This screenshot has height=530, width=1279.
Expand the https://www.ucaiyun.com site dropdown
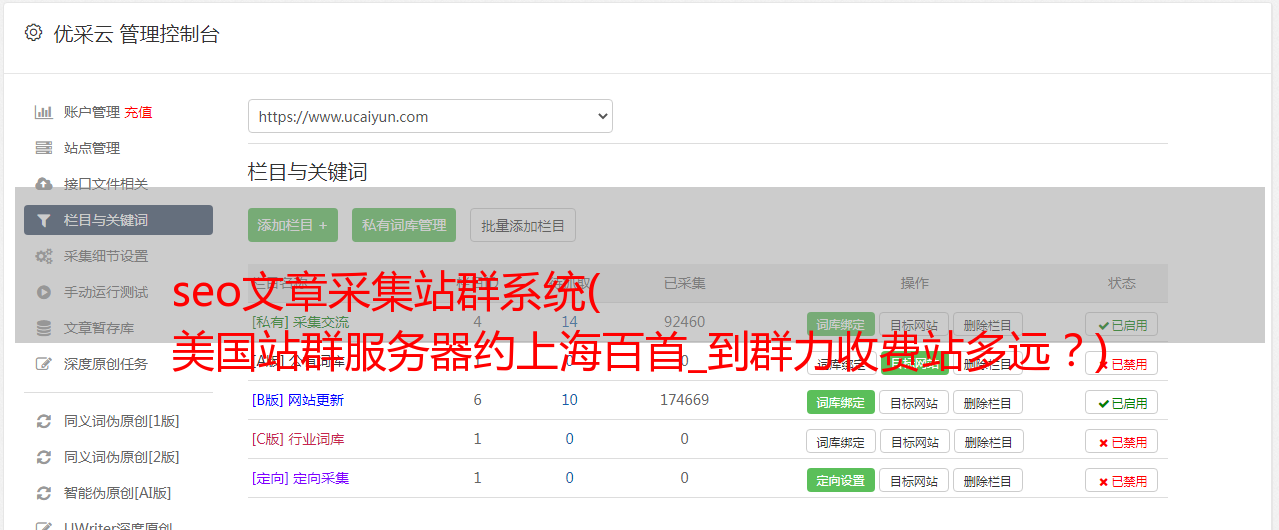pos(430,116)
